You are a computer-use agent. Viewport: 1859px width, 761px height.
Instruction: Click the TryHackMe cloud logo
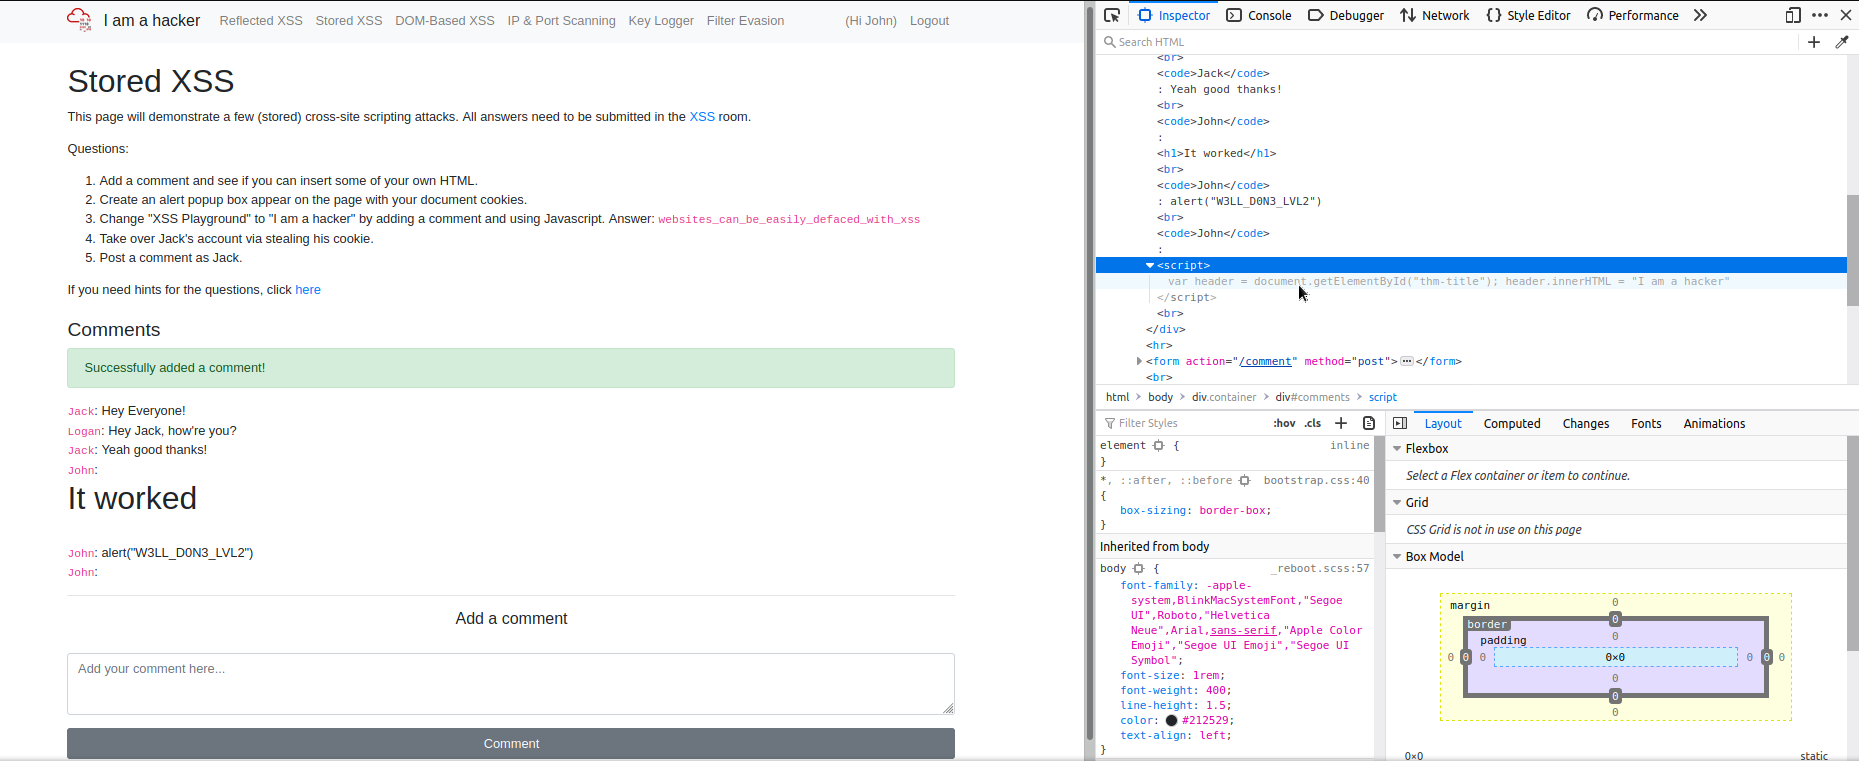coord(79,19)
